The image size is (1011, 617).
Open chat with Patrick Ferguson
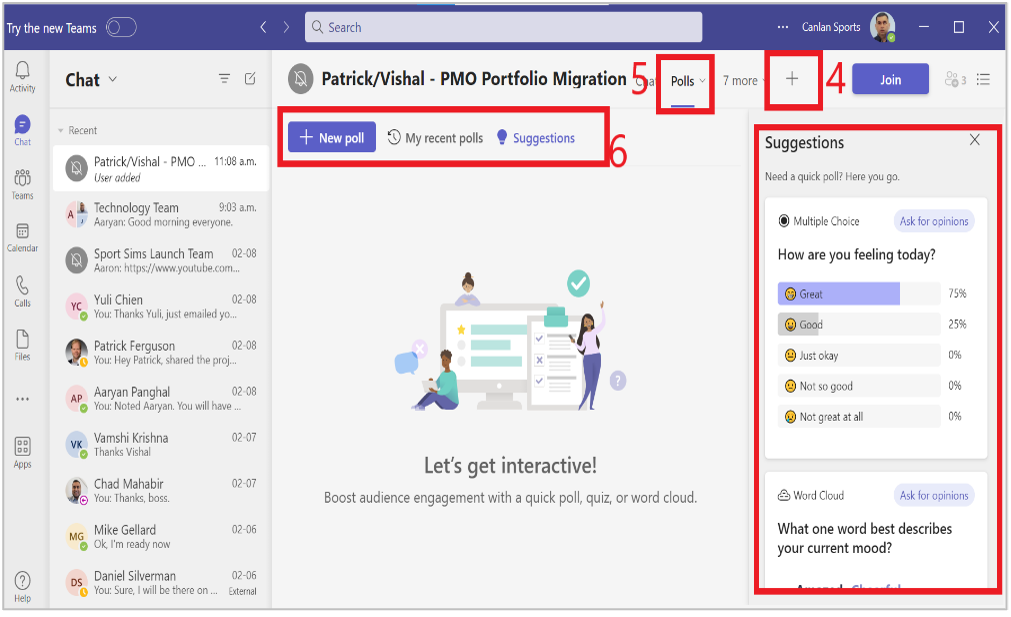click(x=161, y=353)
